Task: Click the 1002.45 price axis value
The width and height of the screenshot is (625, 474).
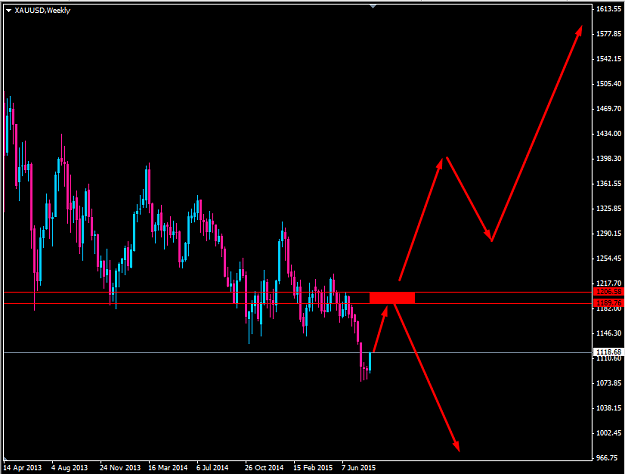Action: coord(609,433)
